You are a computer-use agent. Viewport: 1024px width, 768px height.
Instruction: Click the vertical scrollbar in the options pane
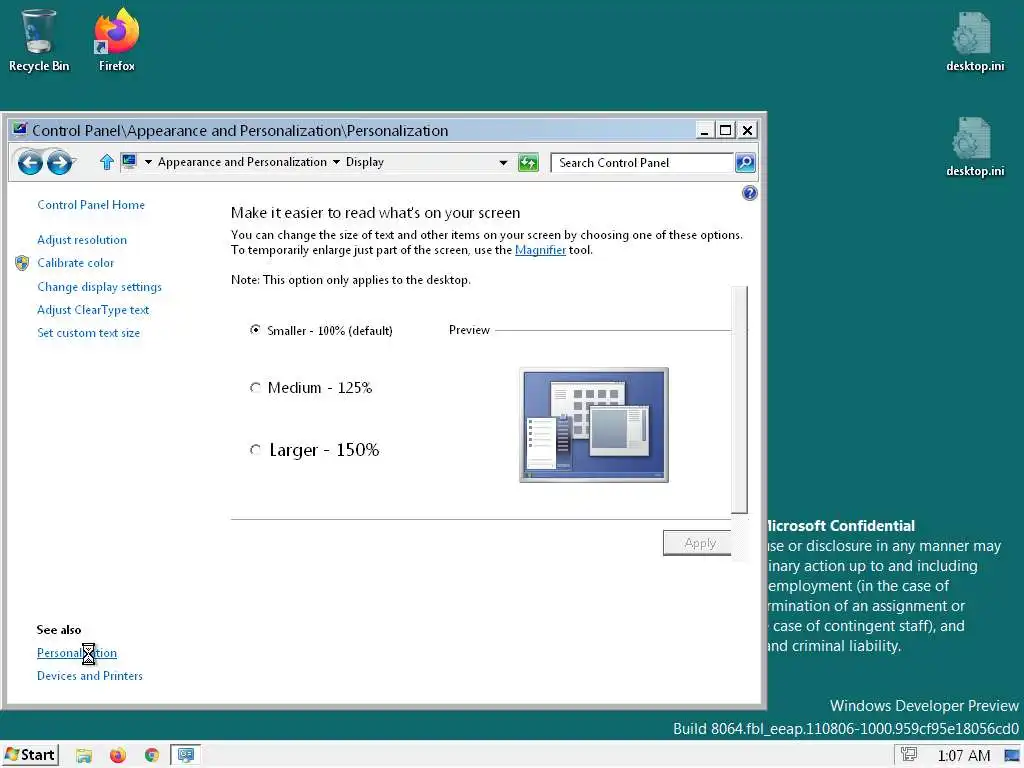click(739, 400)
